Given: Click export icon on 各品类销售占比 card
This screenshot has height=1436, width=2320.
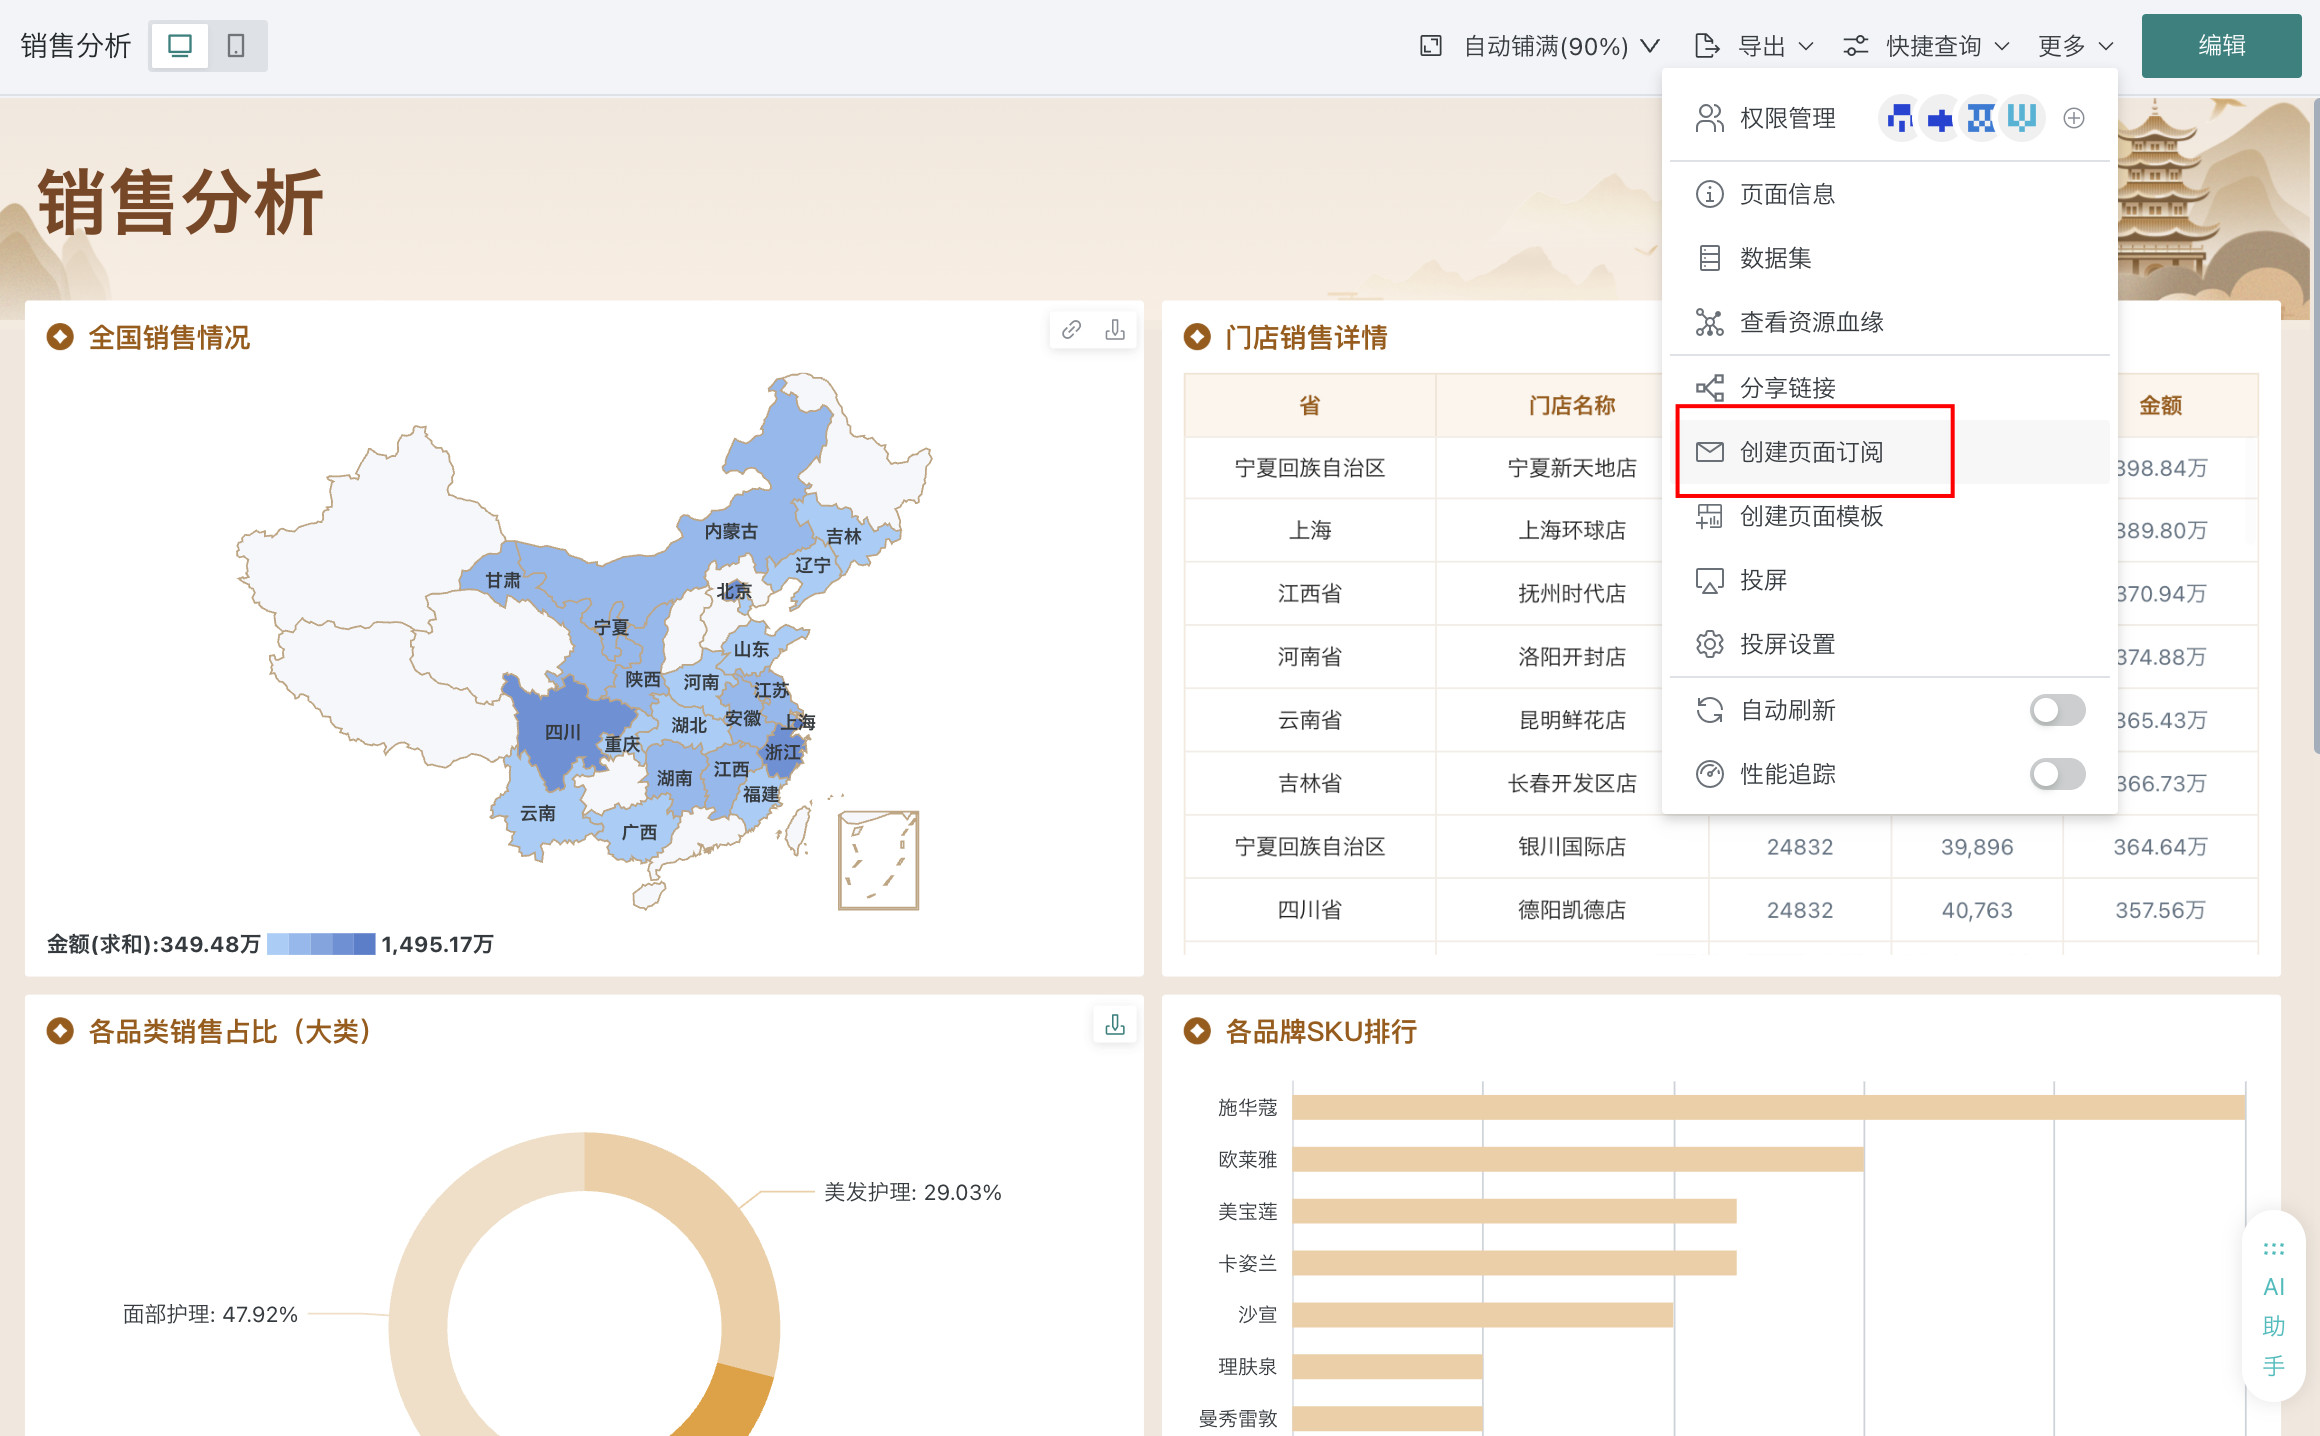Looking at the screenshot, I should 1115,1024.
